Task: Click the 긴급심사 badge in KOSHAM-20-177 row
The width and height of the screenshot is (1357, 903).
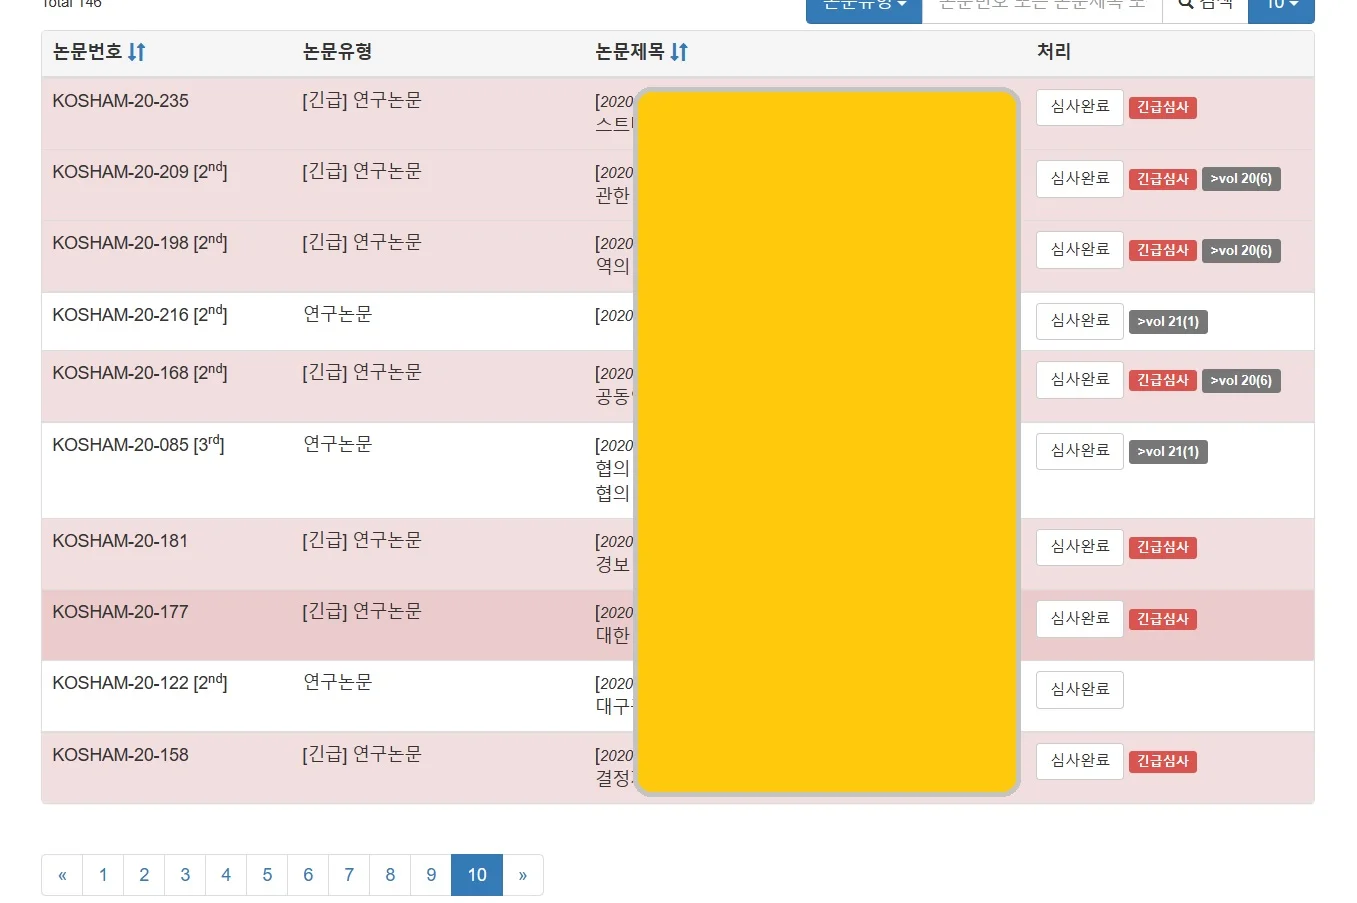Action: click(x=1163, y=619)
